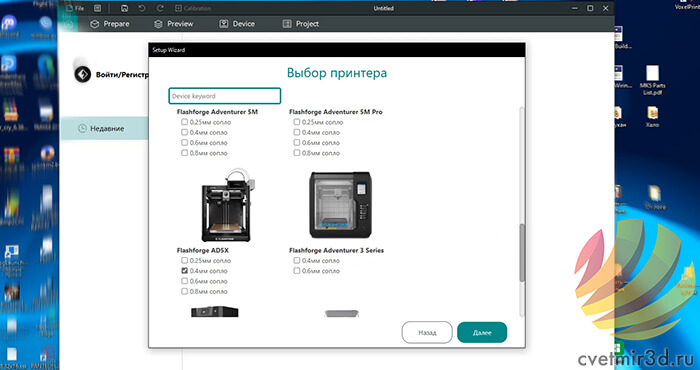Click the redo arrow icon
Image resolution: width=700 pixels, height=370 pixels.
(x=160, y=8)
